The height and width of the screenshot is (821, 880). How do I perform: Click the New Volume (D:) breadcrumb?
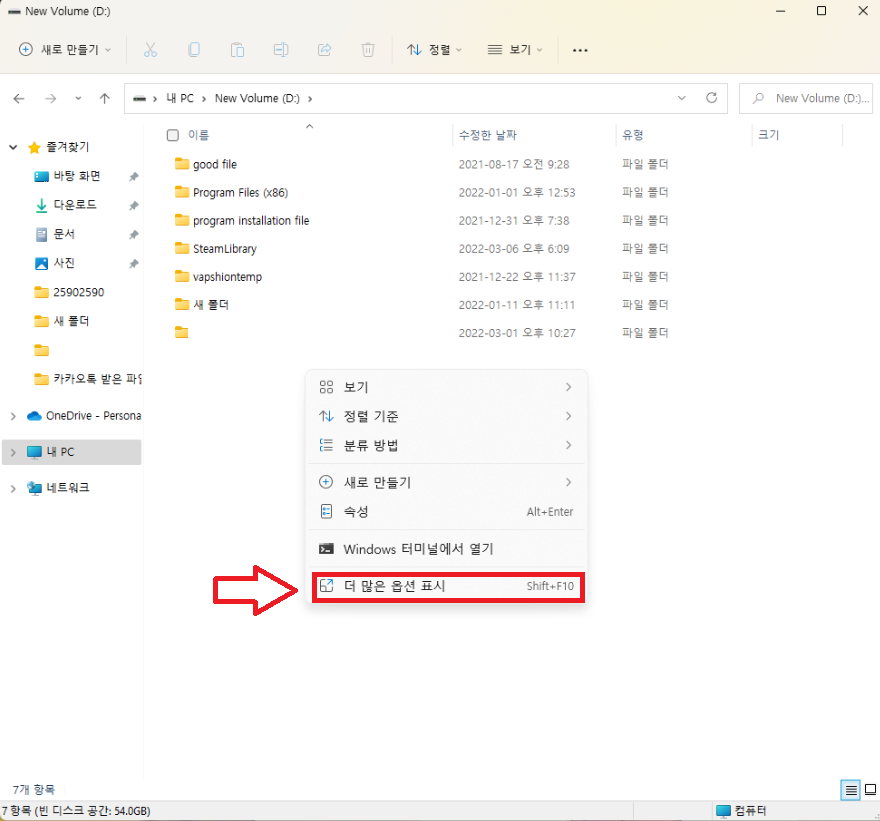[257, 99]
